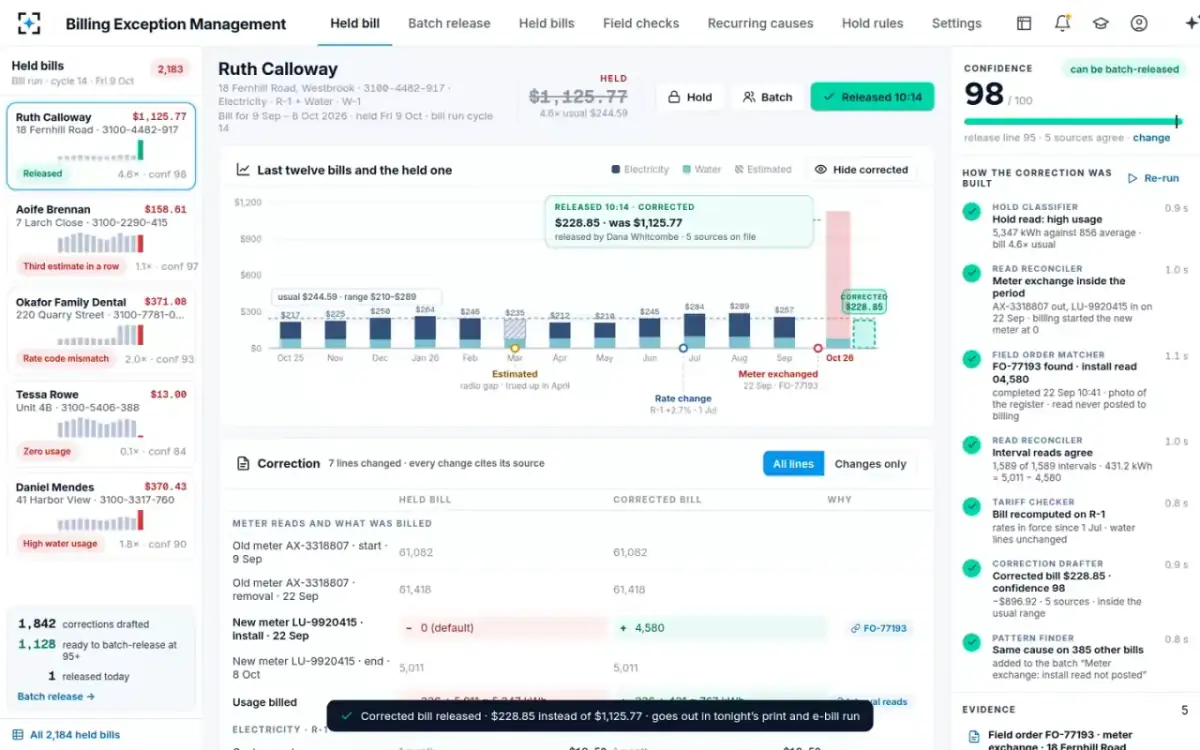
Task: Select Changes only view
Action: 870,464
